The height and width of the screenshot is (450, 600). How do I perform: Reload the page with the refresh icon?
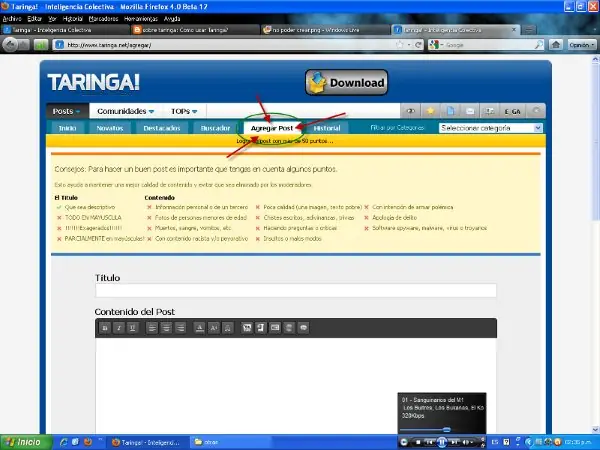coord(419,45)
